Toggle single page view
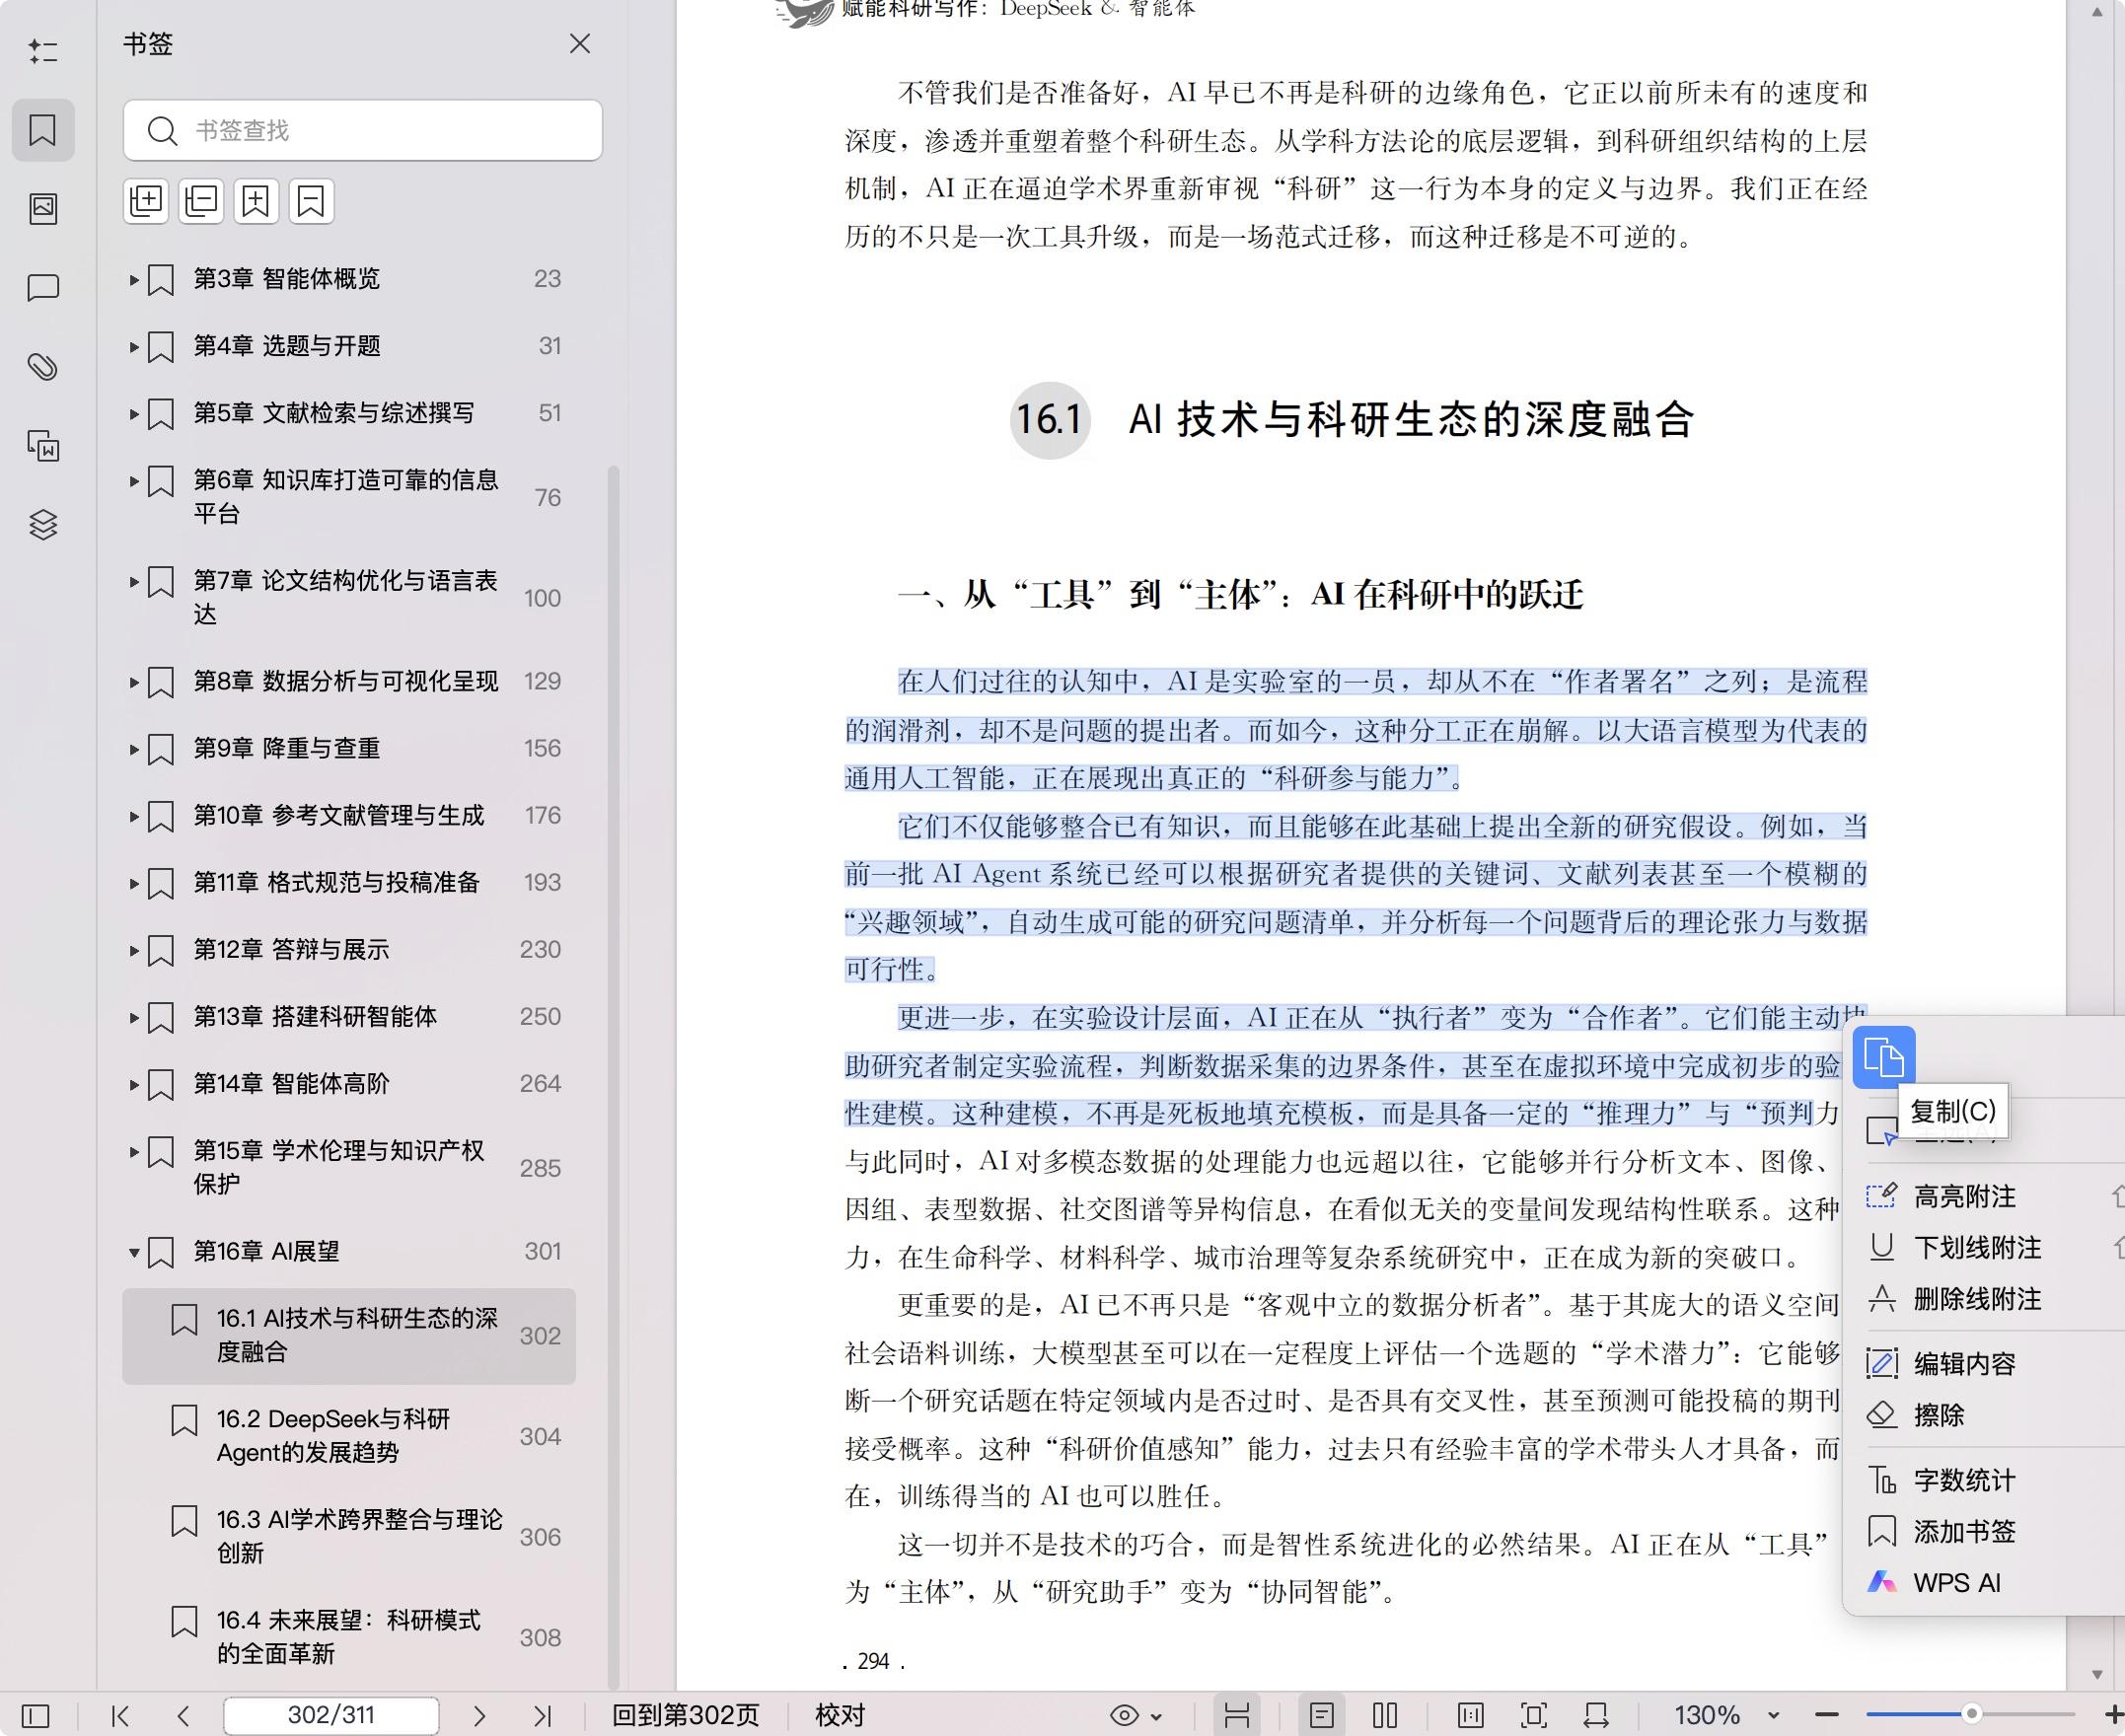 click(x=1322, y=1716)
